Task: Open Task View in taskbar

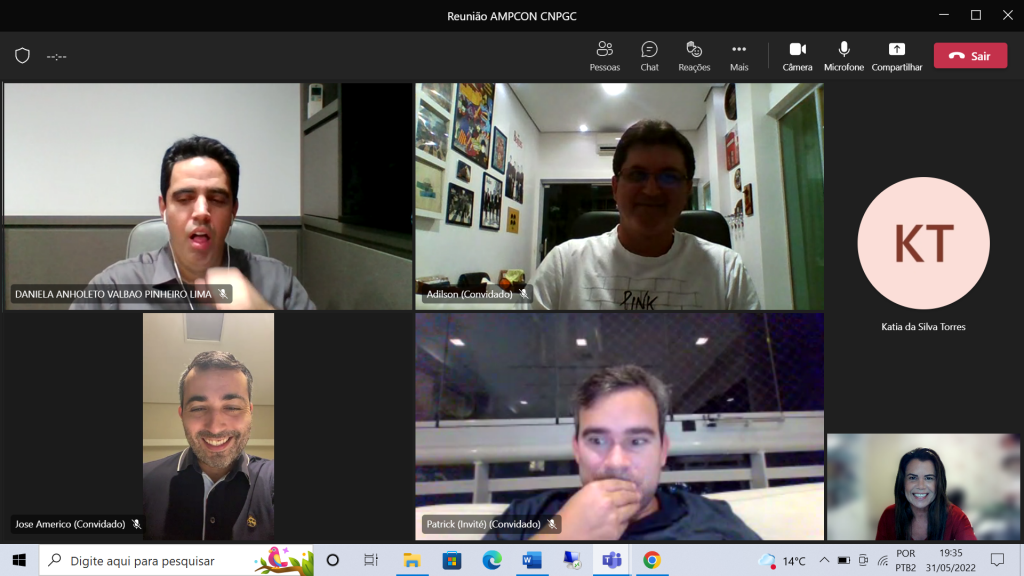Action: tap(371, 560)
